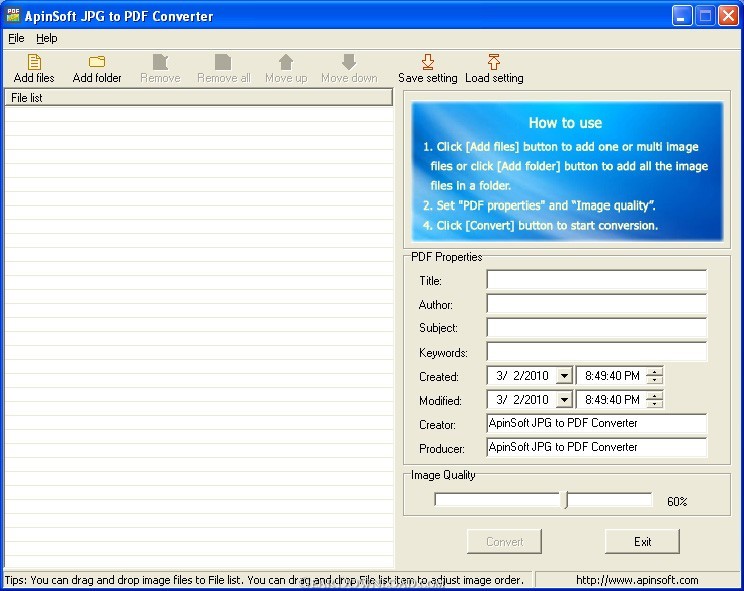Open the File menu
Image resolution: width=744 pixels, height=591 pixels.
[16, 38]
